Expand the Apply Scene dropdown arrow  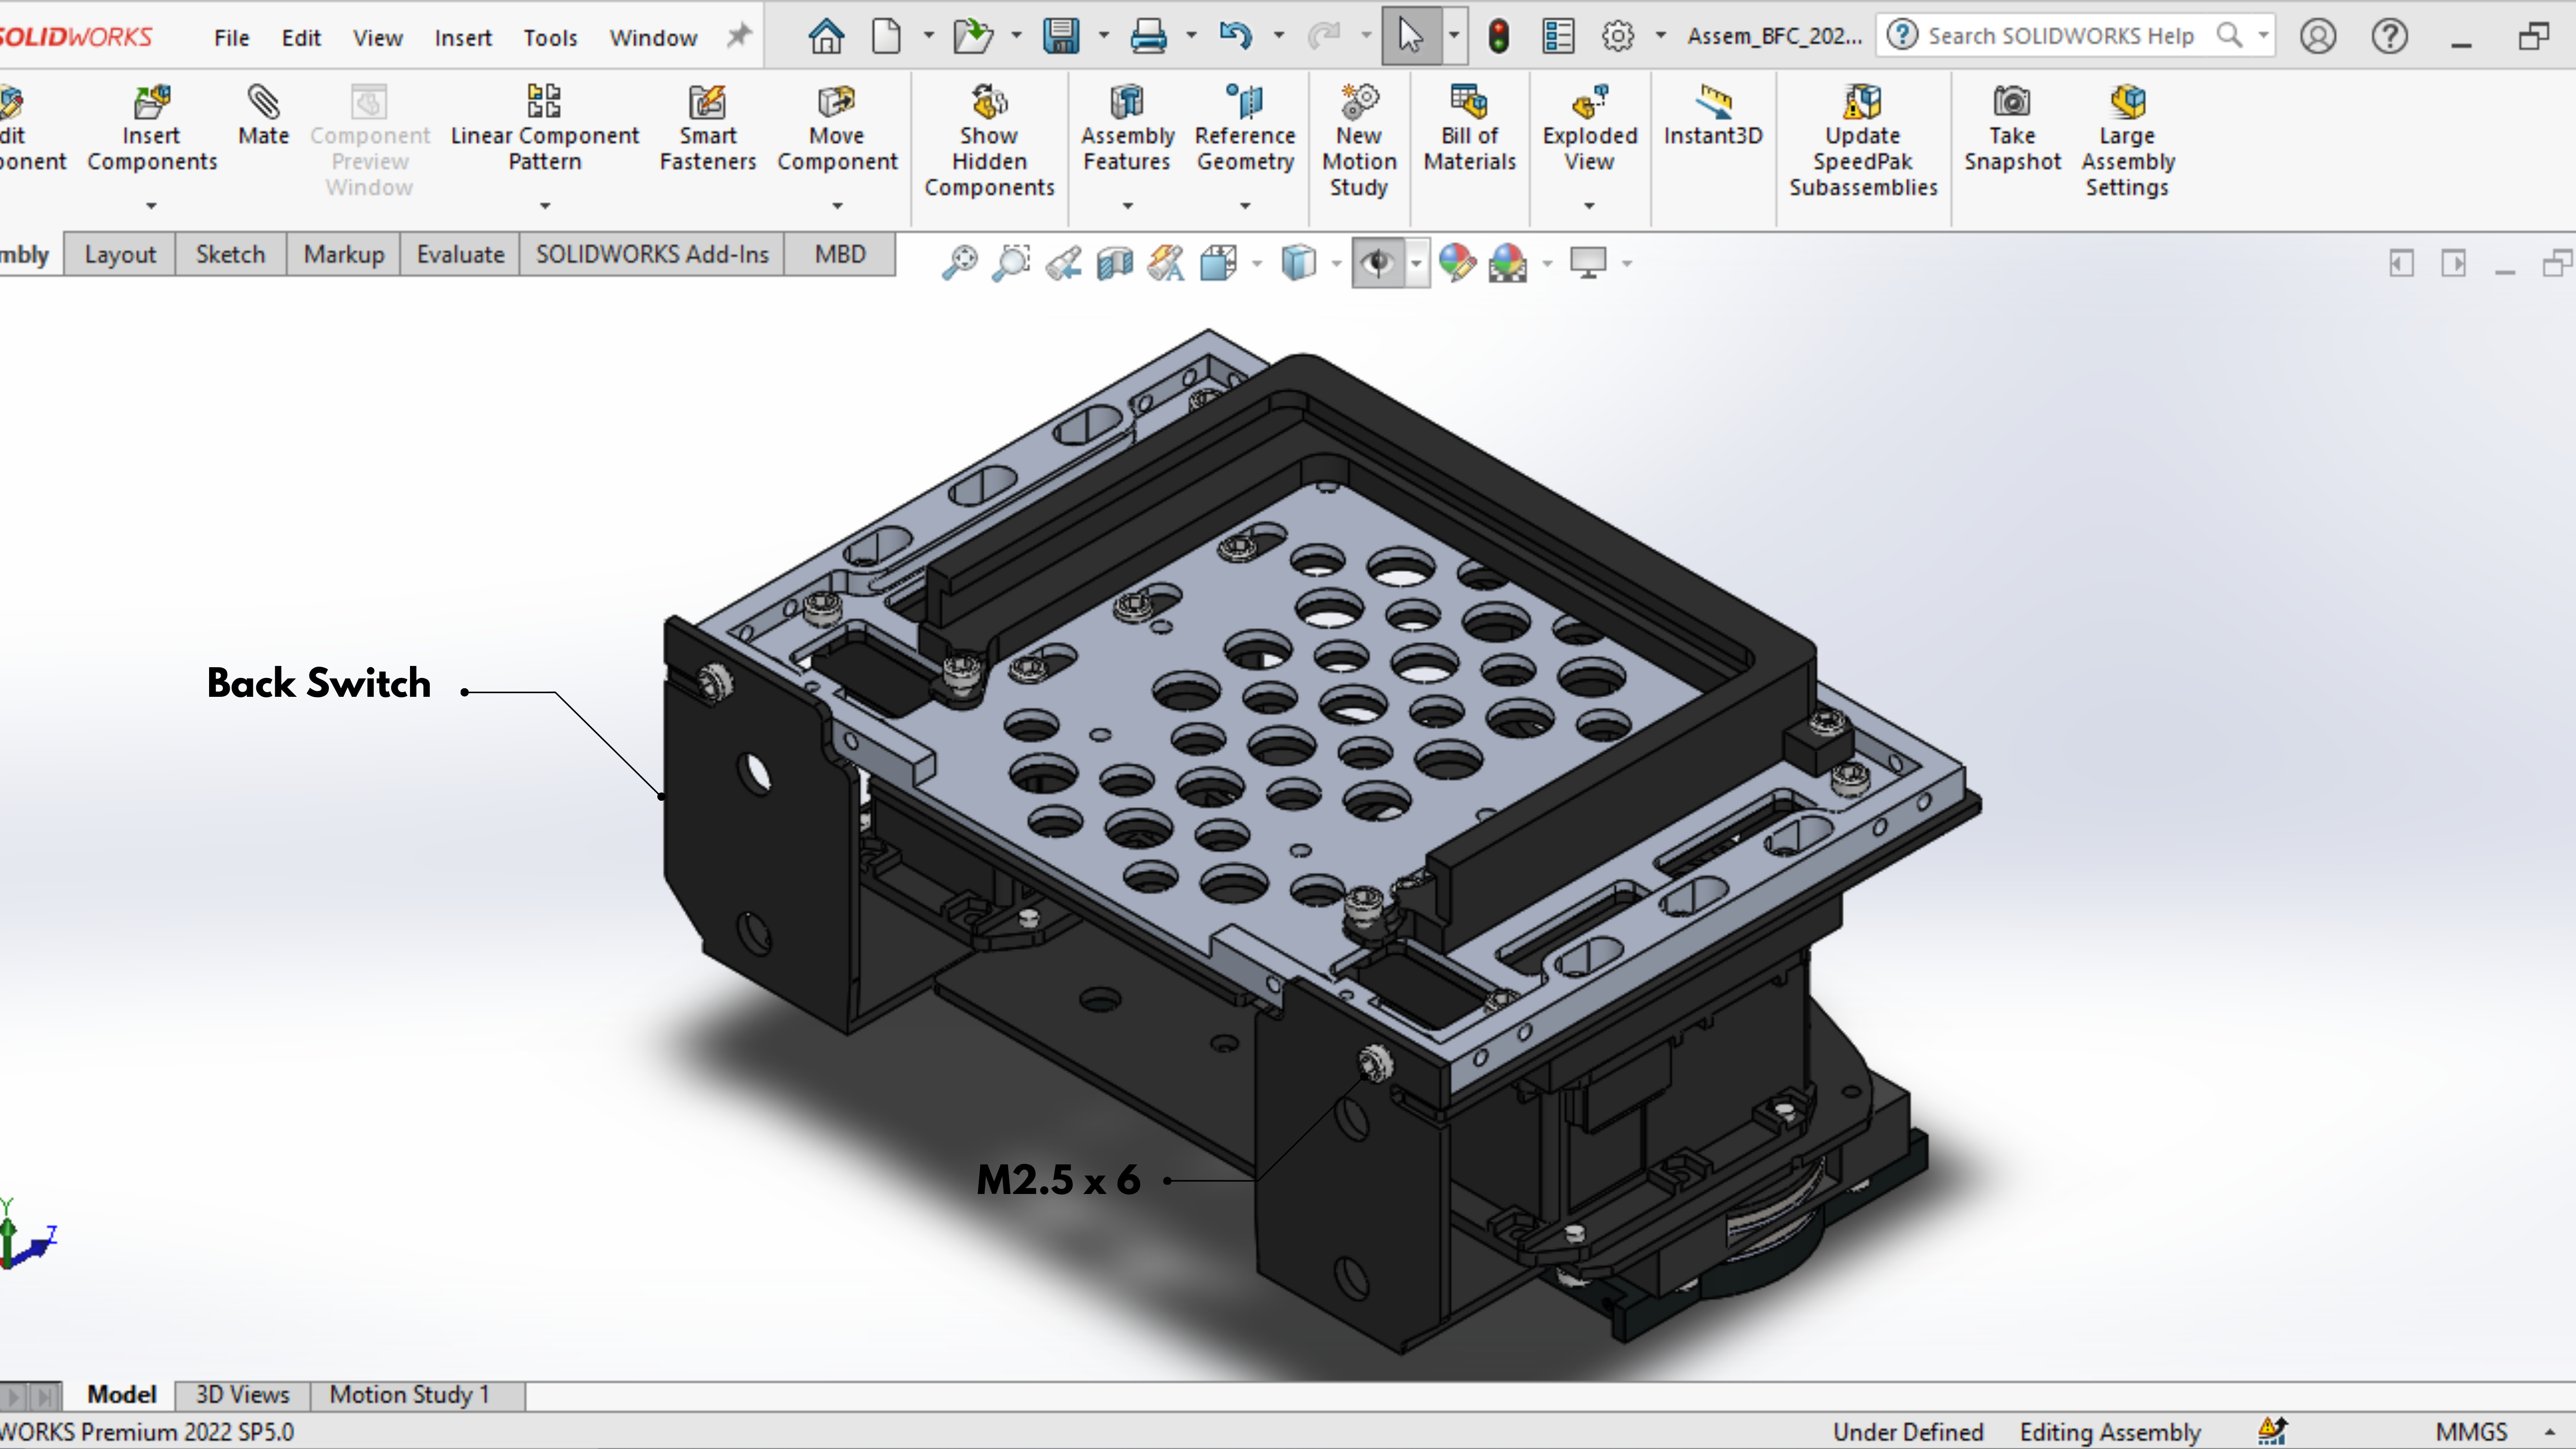(x=1547, y=263)
